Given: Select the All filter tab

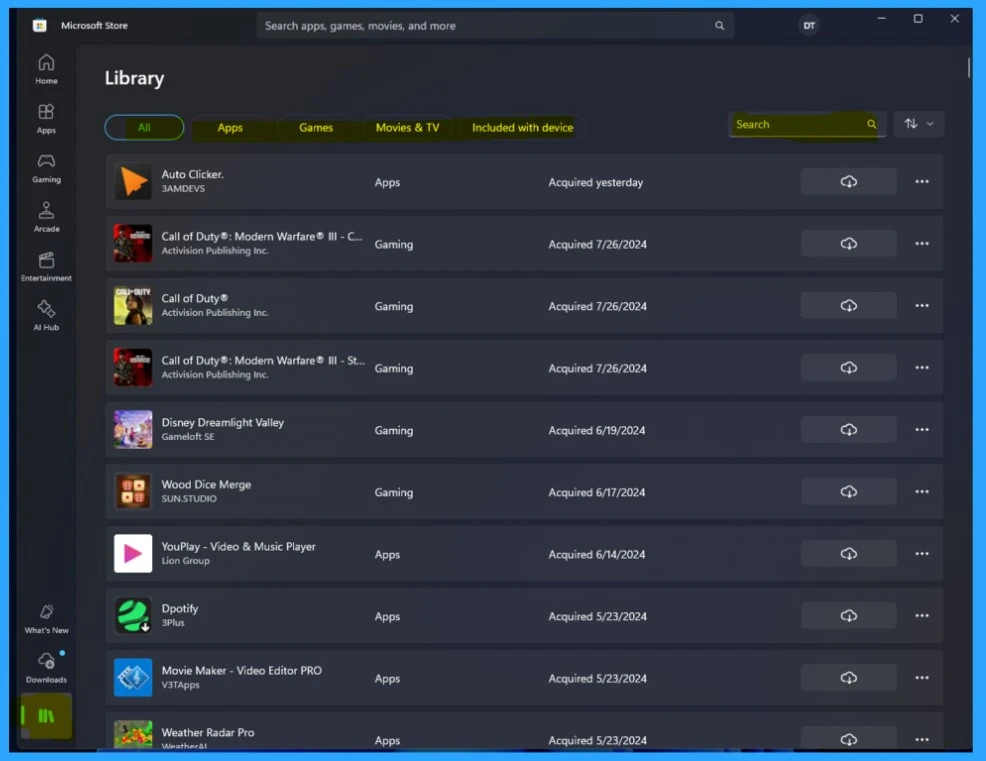Looking at the screenshot, I should click(x=144, y=127).
